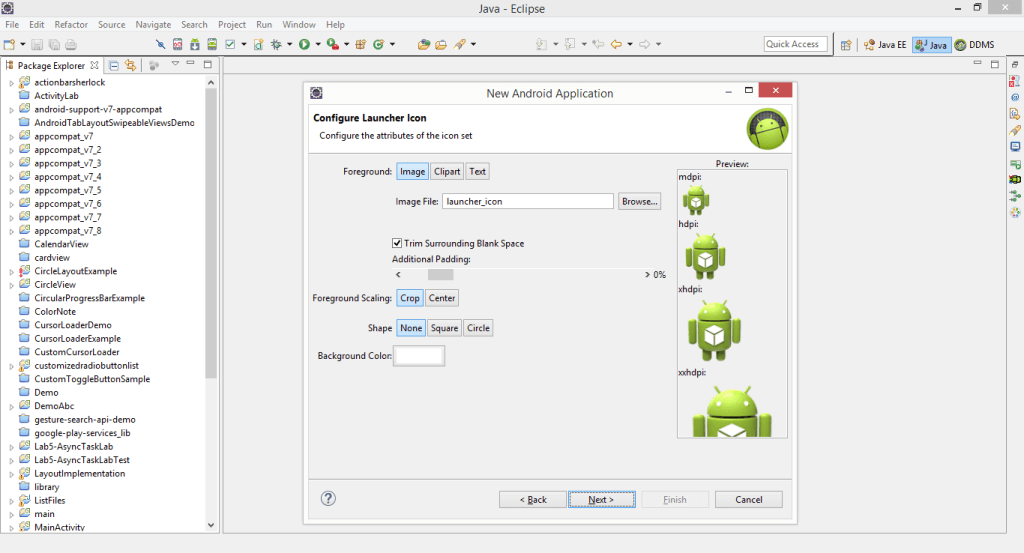
Task: Switch to the Java perspective button
Action: 931,45
